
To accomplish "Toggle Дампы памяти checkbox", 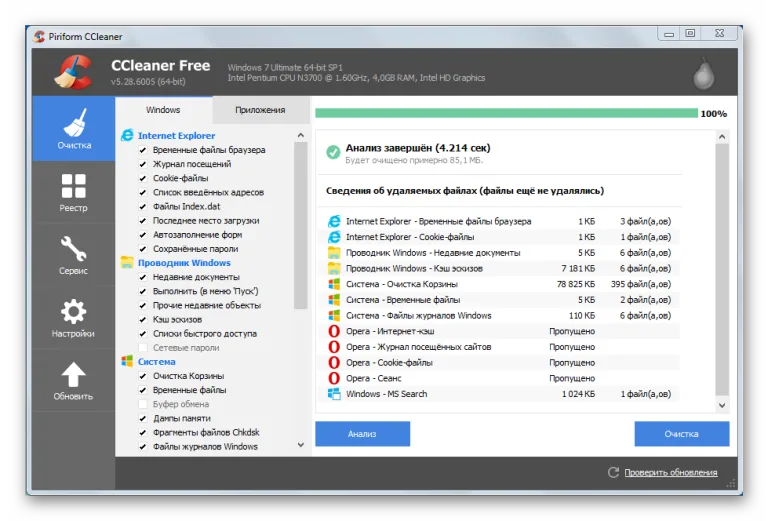I will (143, 418).
